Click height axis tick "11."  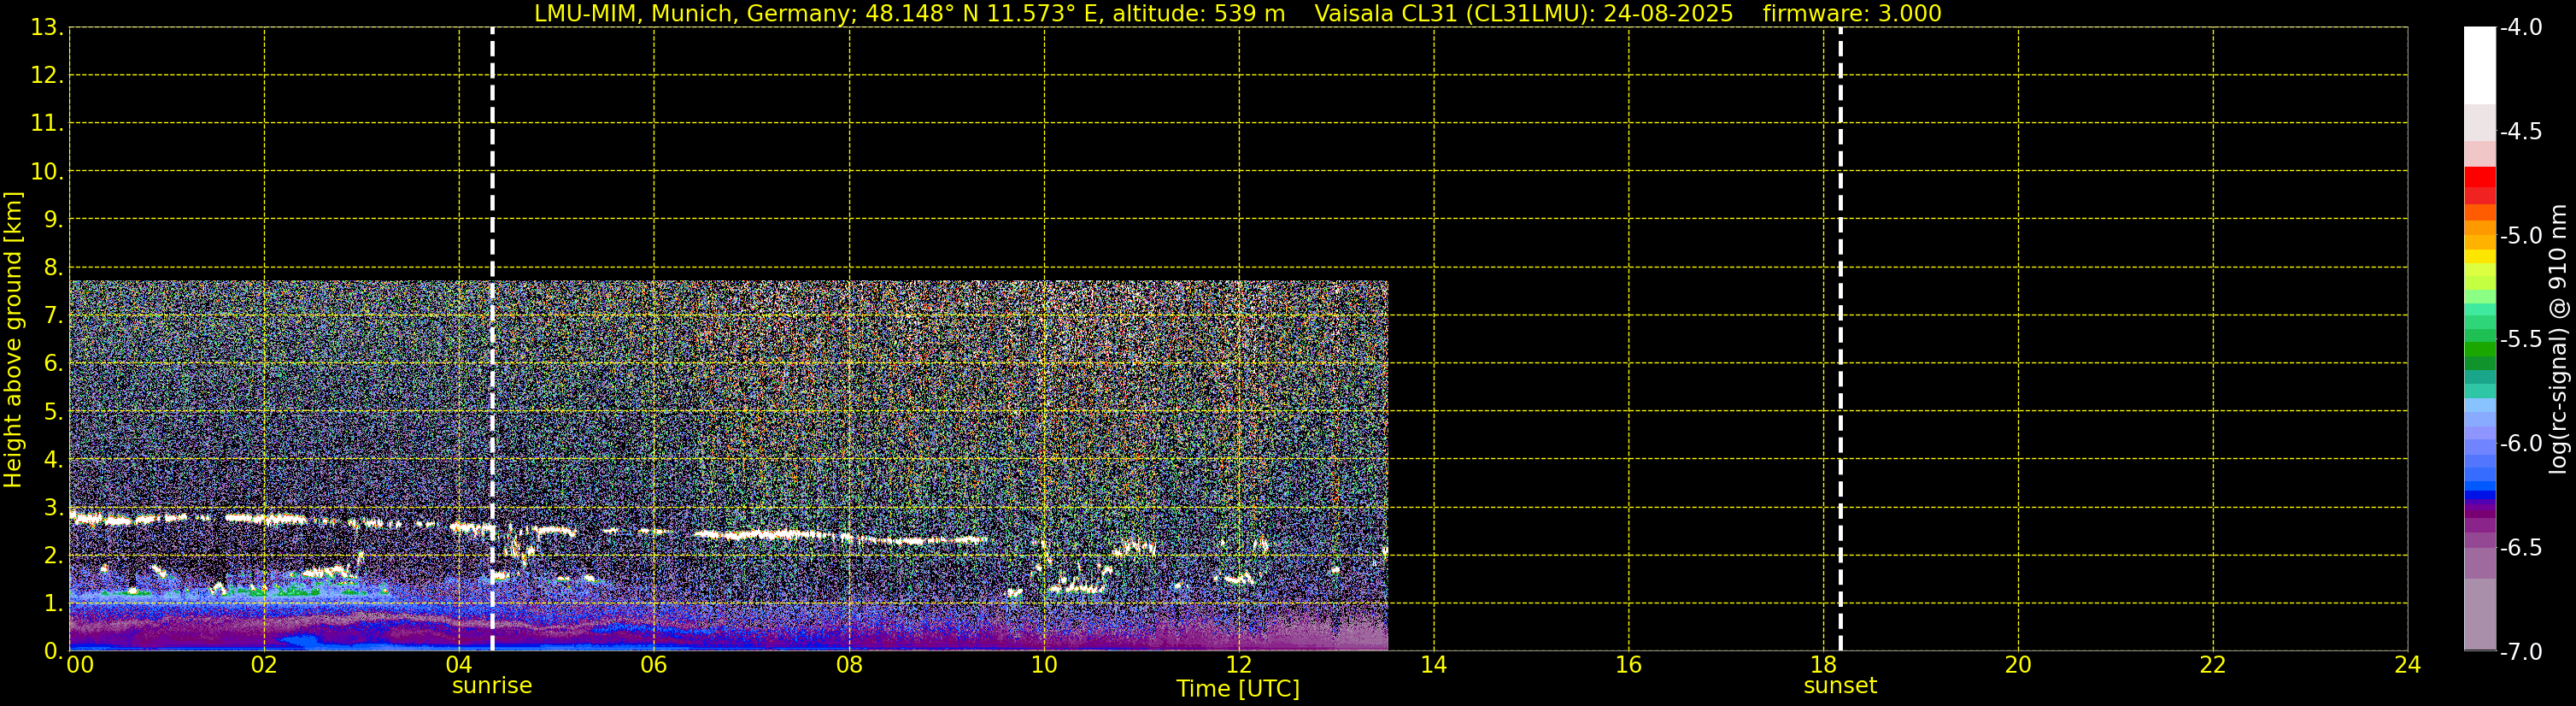coord(47,123)
